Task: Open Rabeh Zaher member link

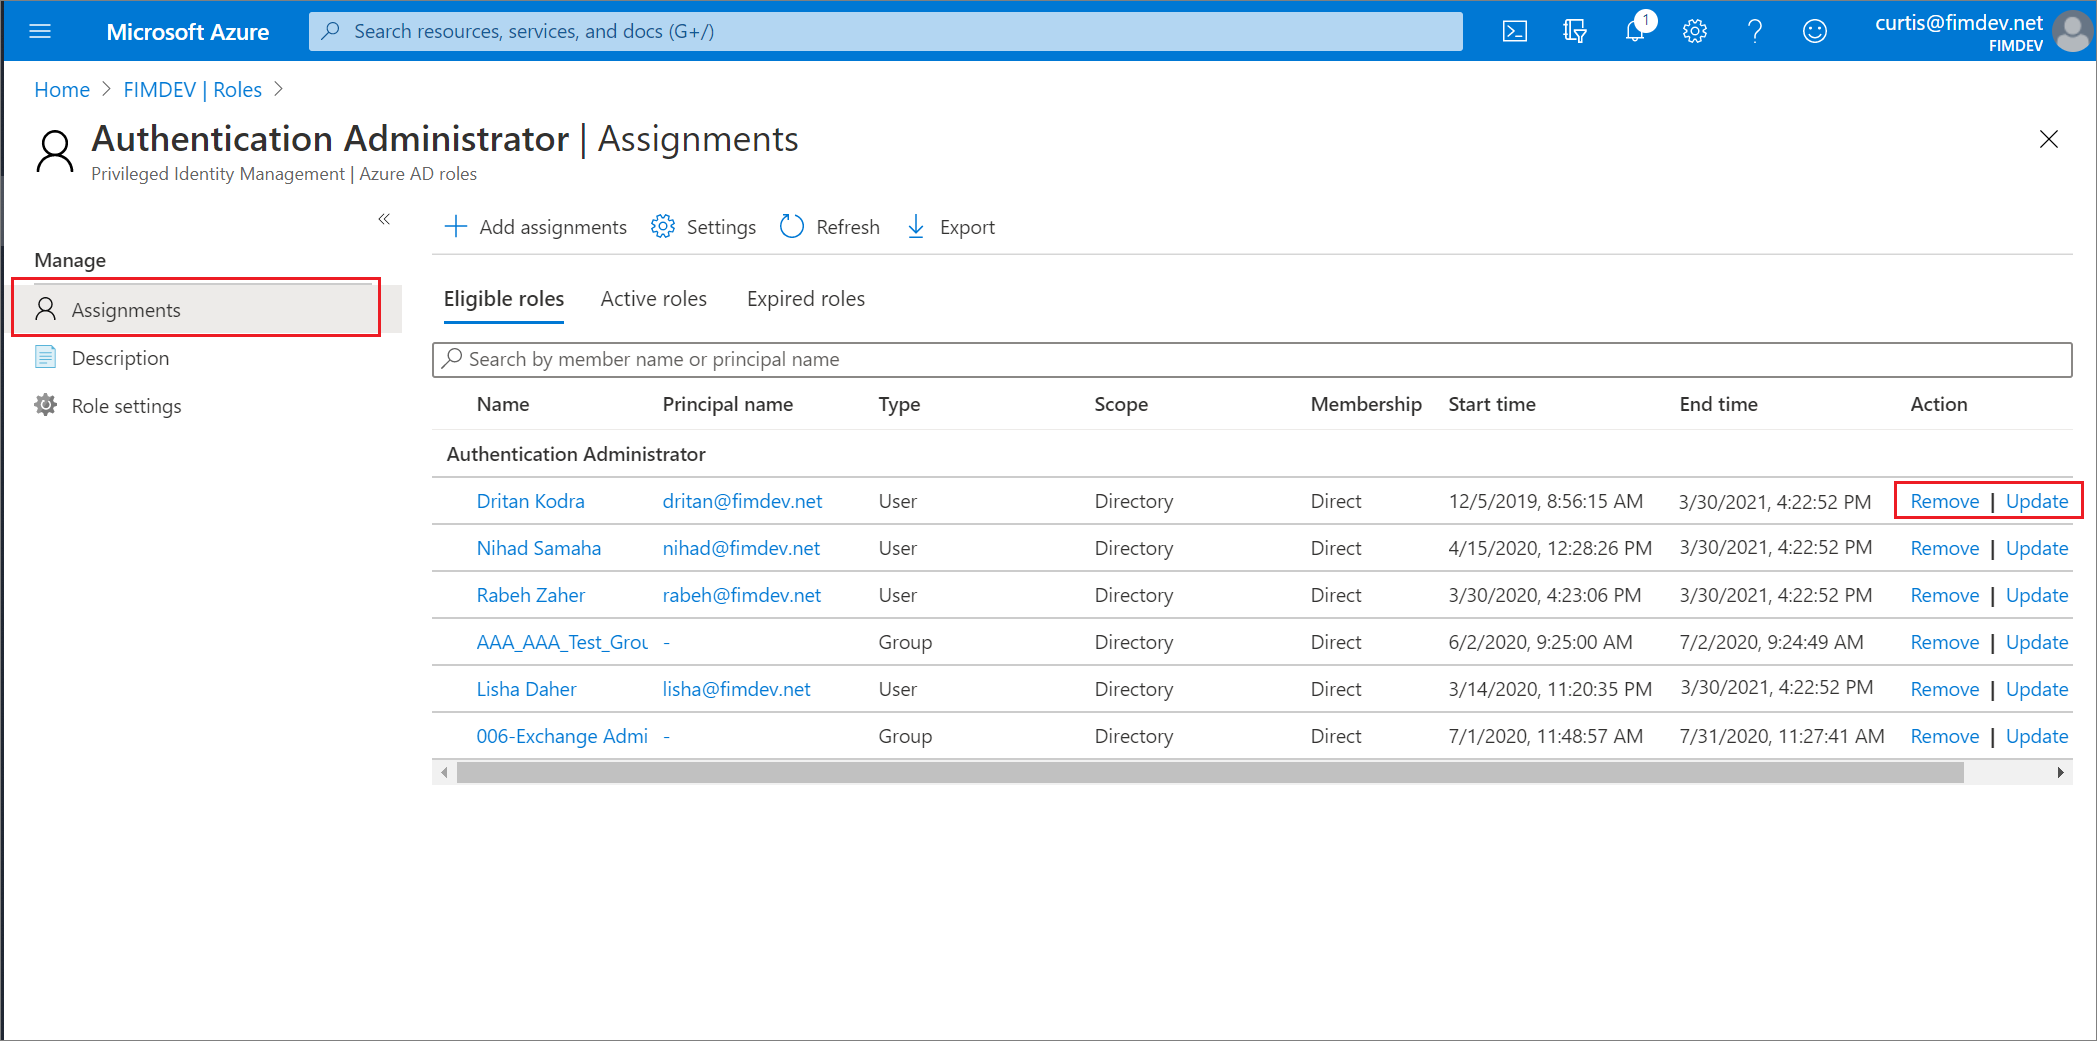Action: pos(531,595)
